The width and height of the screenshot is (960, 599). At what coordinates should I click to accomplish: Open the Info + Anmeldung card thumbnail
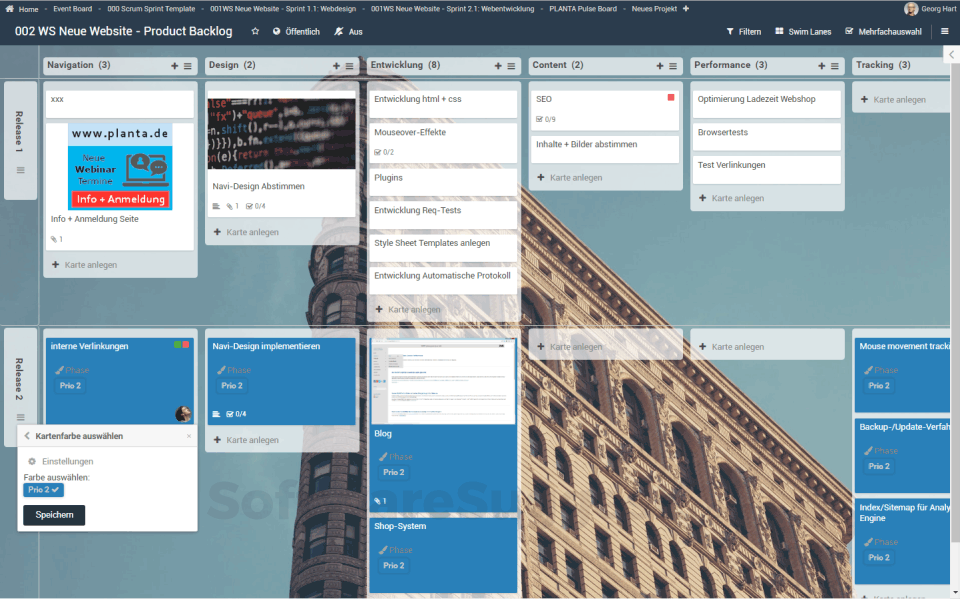120,167
